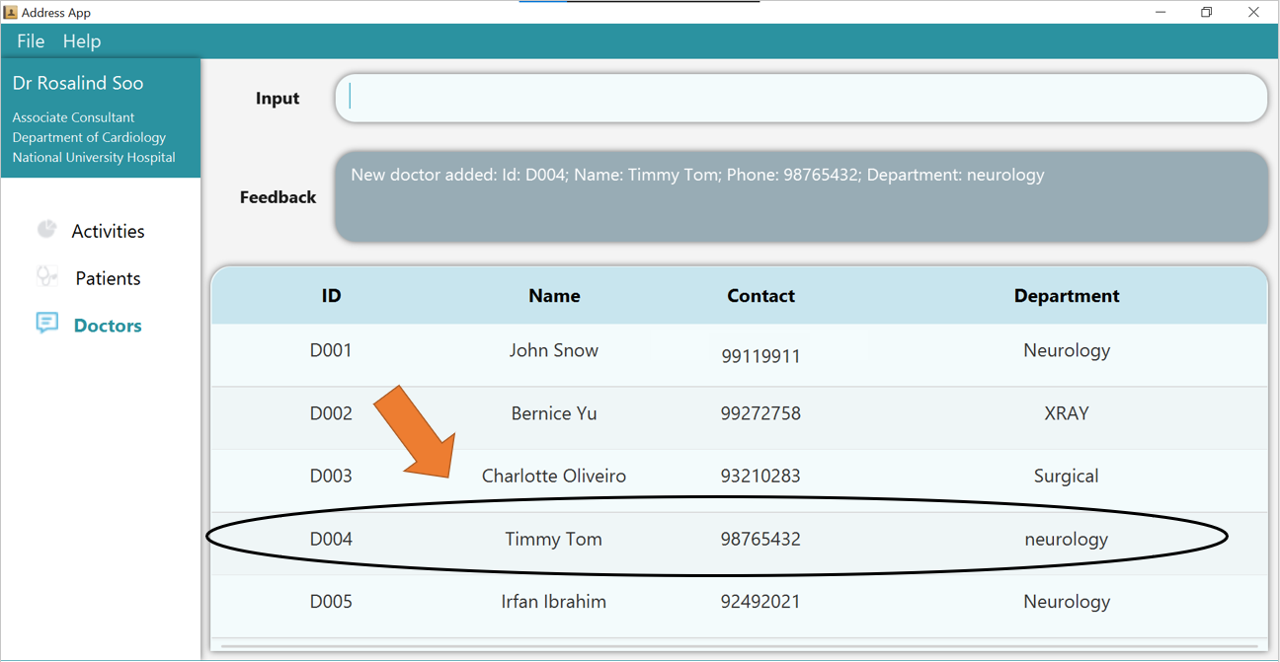This screenshot has height=662, width=1280.
Task: Sort by the ID column header
Action: [331, 296]
